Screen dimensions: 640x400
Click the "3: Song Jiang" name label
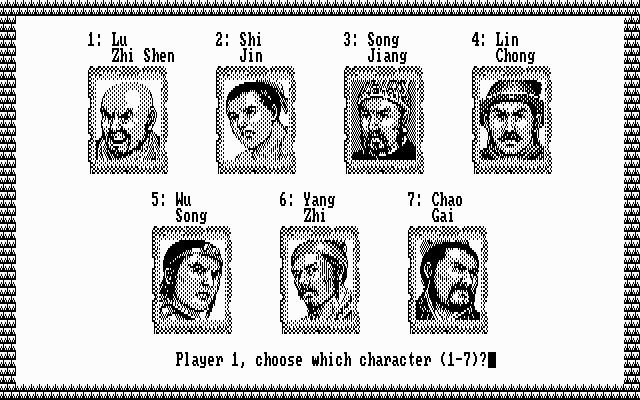tap(376, 48)
